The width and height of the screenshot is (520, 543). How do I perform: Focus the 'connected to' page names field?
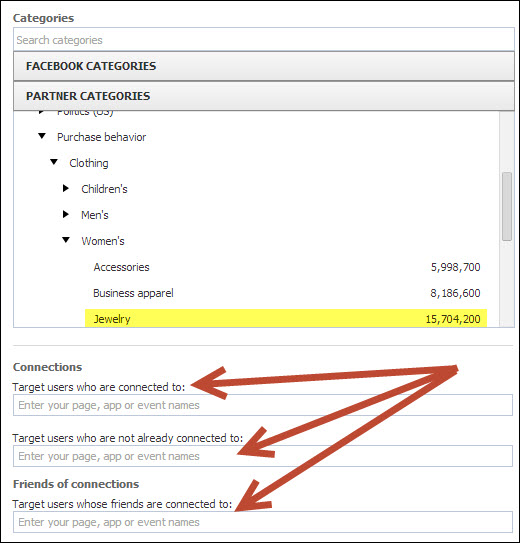(263, 405)
